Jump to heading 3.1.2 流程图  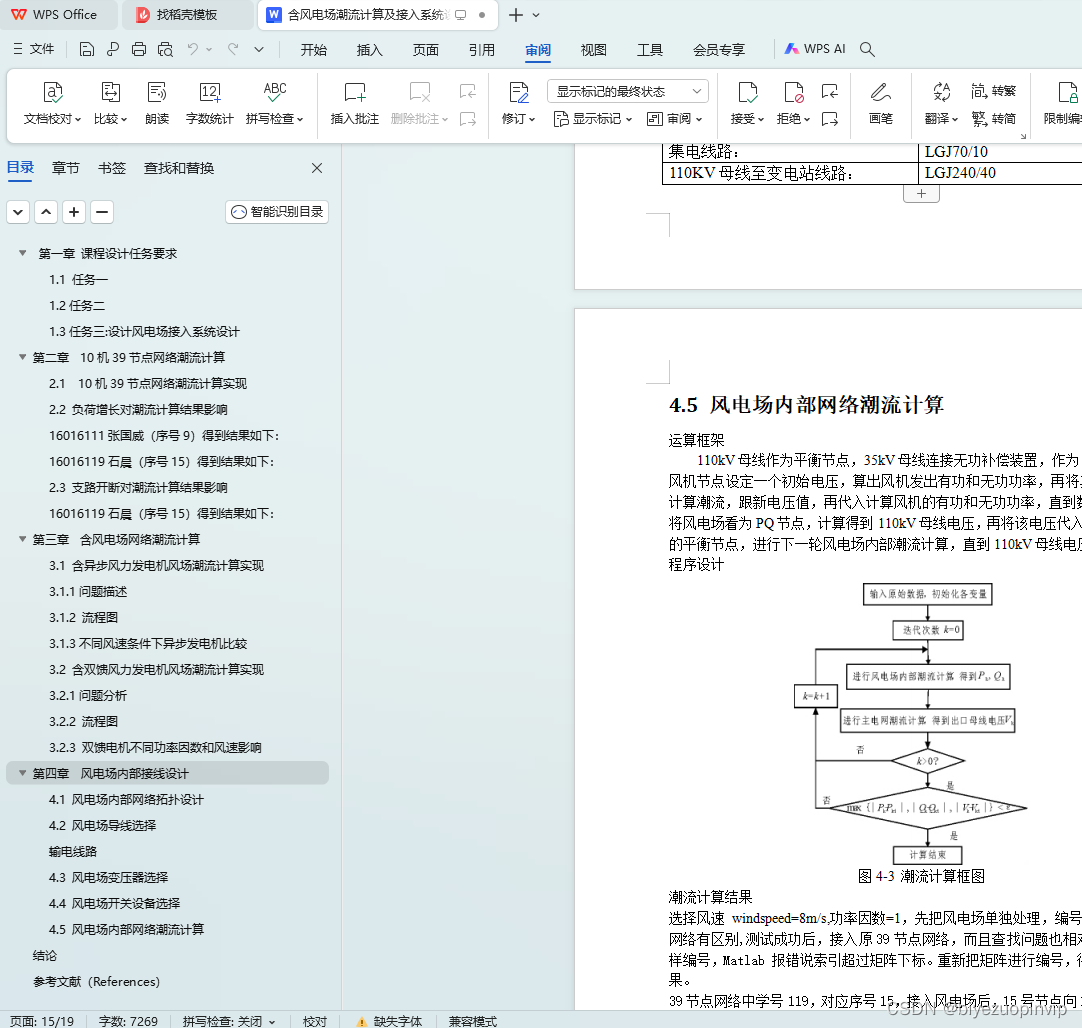click(x=83, y=617)
